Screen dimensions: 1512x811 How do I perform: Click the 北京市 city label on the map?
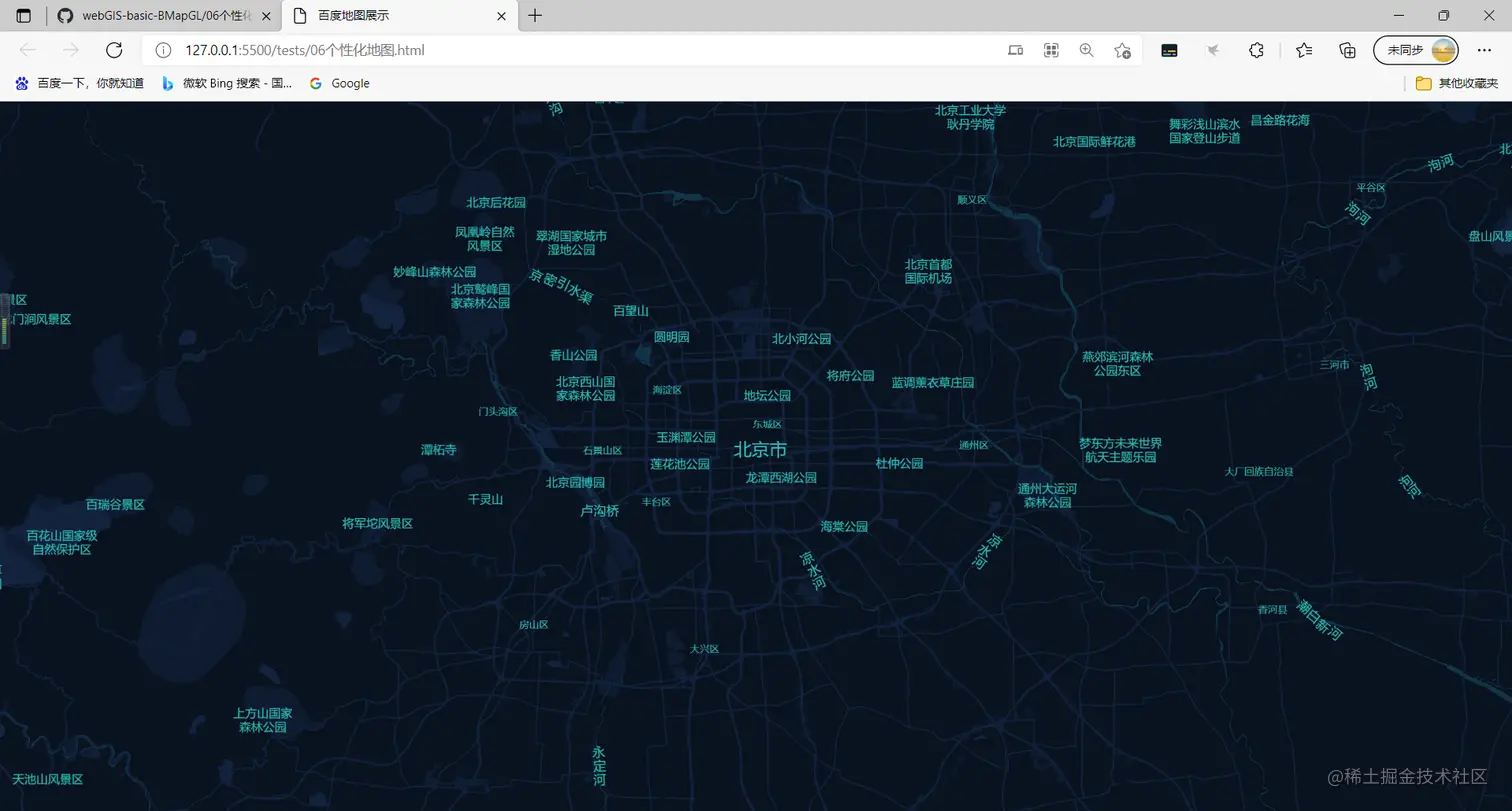760,450
